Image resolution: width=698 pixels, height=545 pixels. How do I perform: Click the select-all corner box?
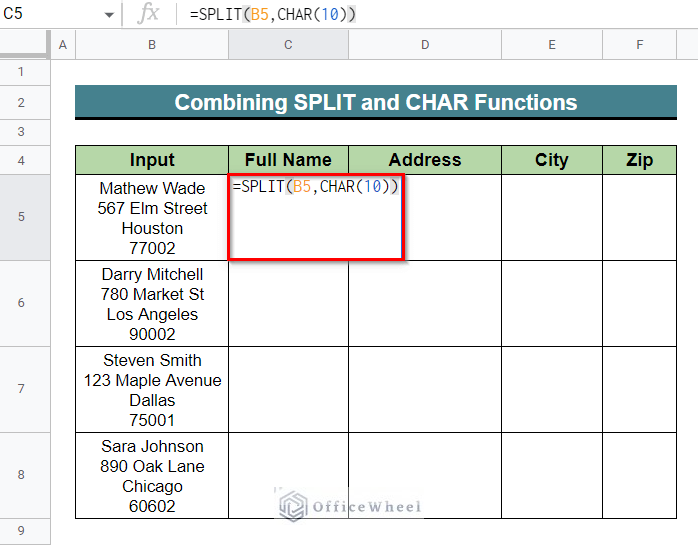[24, 45]
